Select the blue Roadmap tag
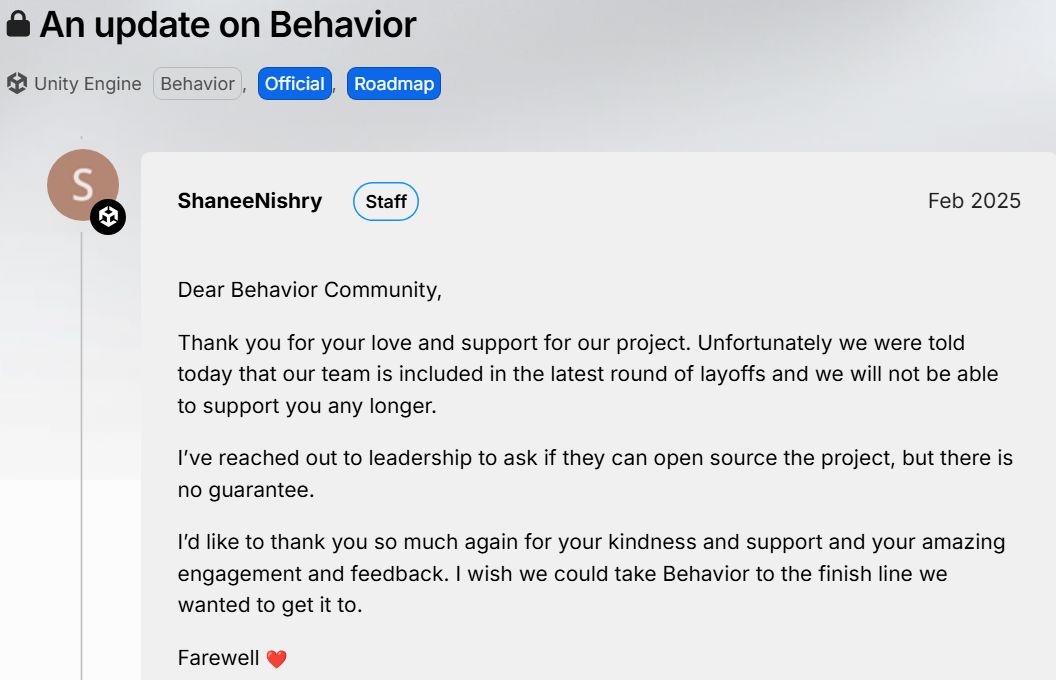The width and height of the screenshot is (1056, 680). (394, 84)
